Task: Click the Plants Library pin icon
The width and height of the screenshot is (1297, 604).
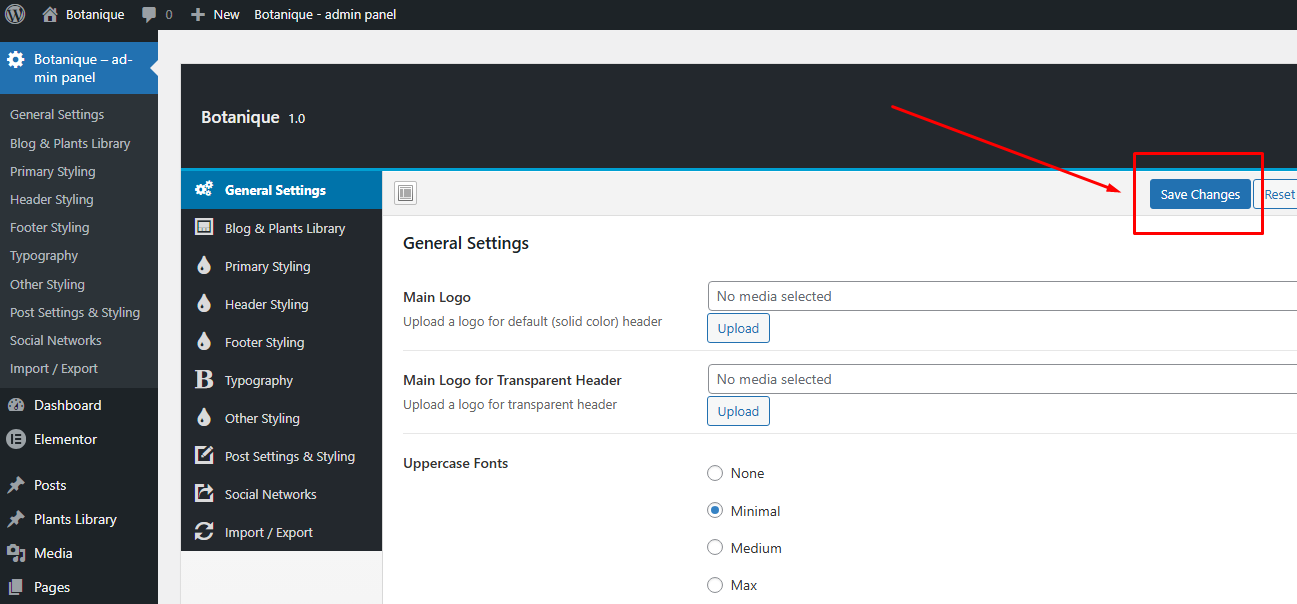Action: tap(16, 519)
